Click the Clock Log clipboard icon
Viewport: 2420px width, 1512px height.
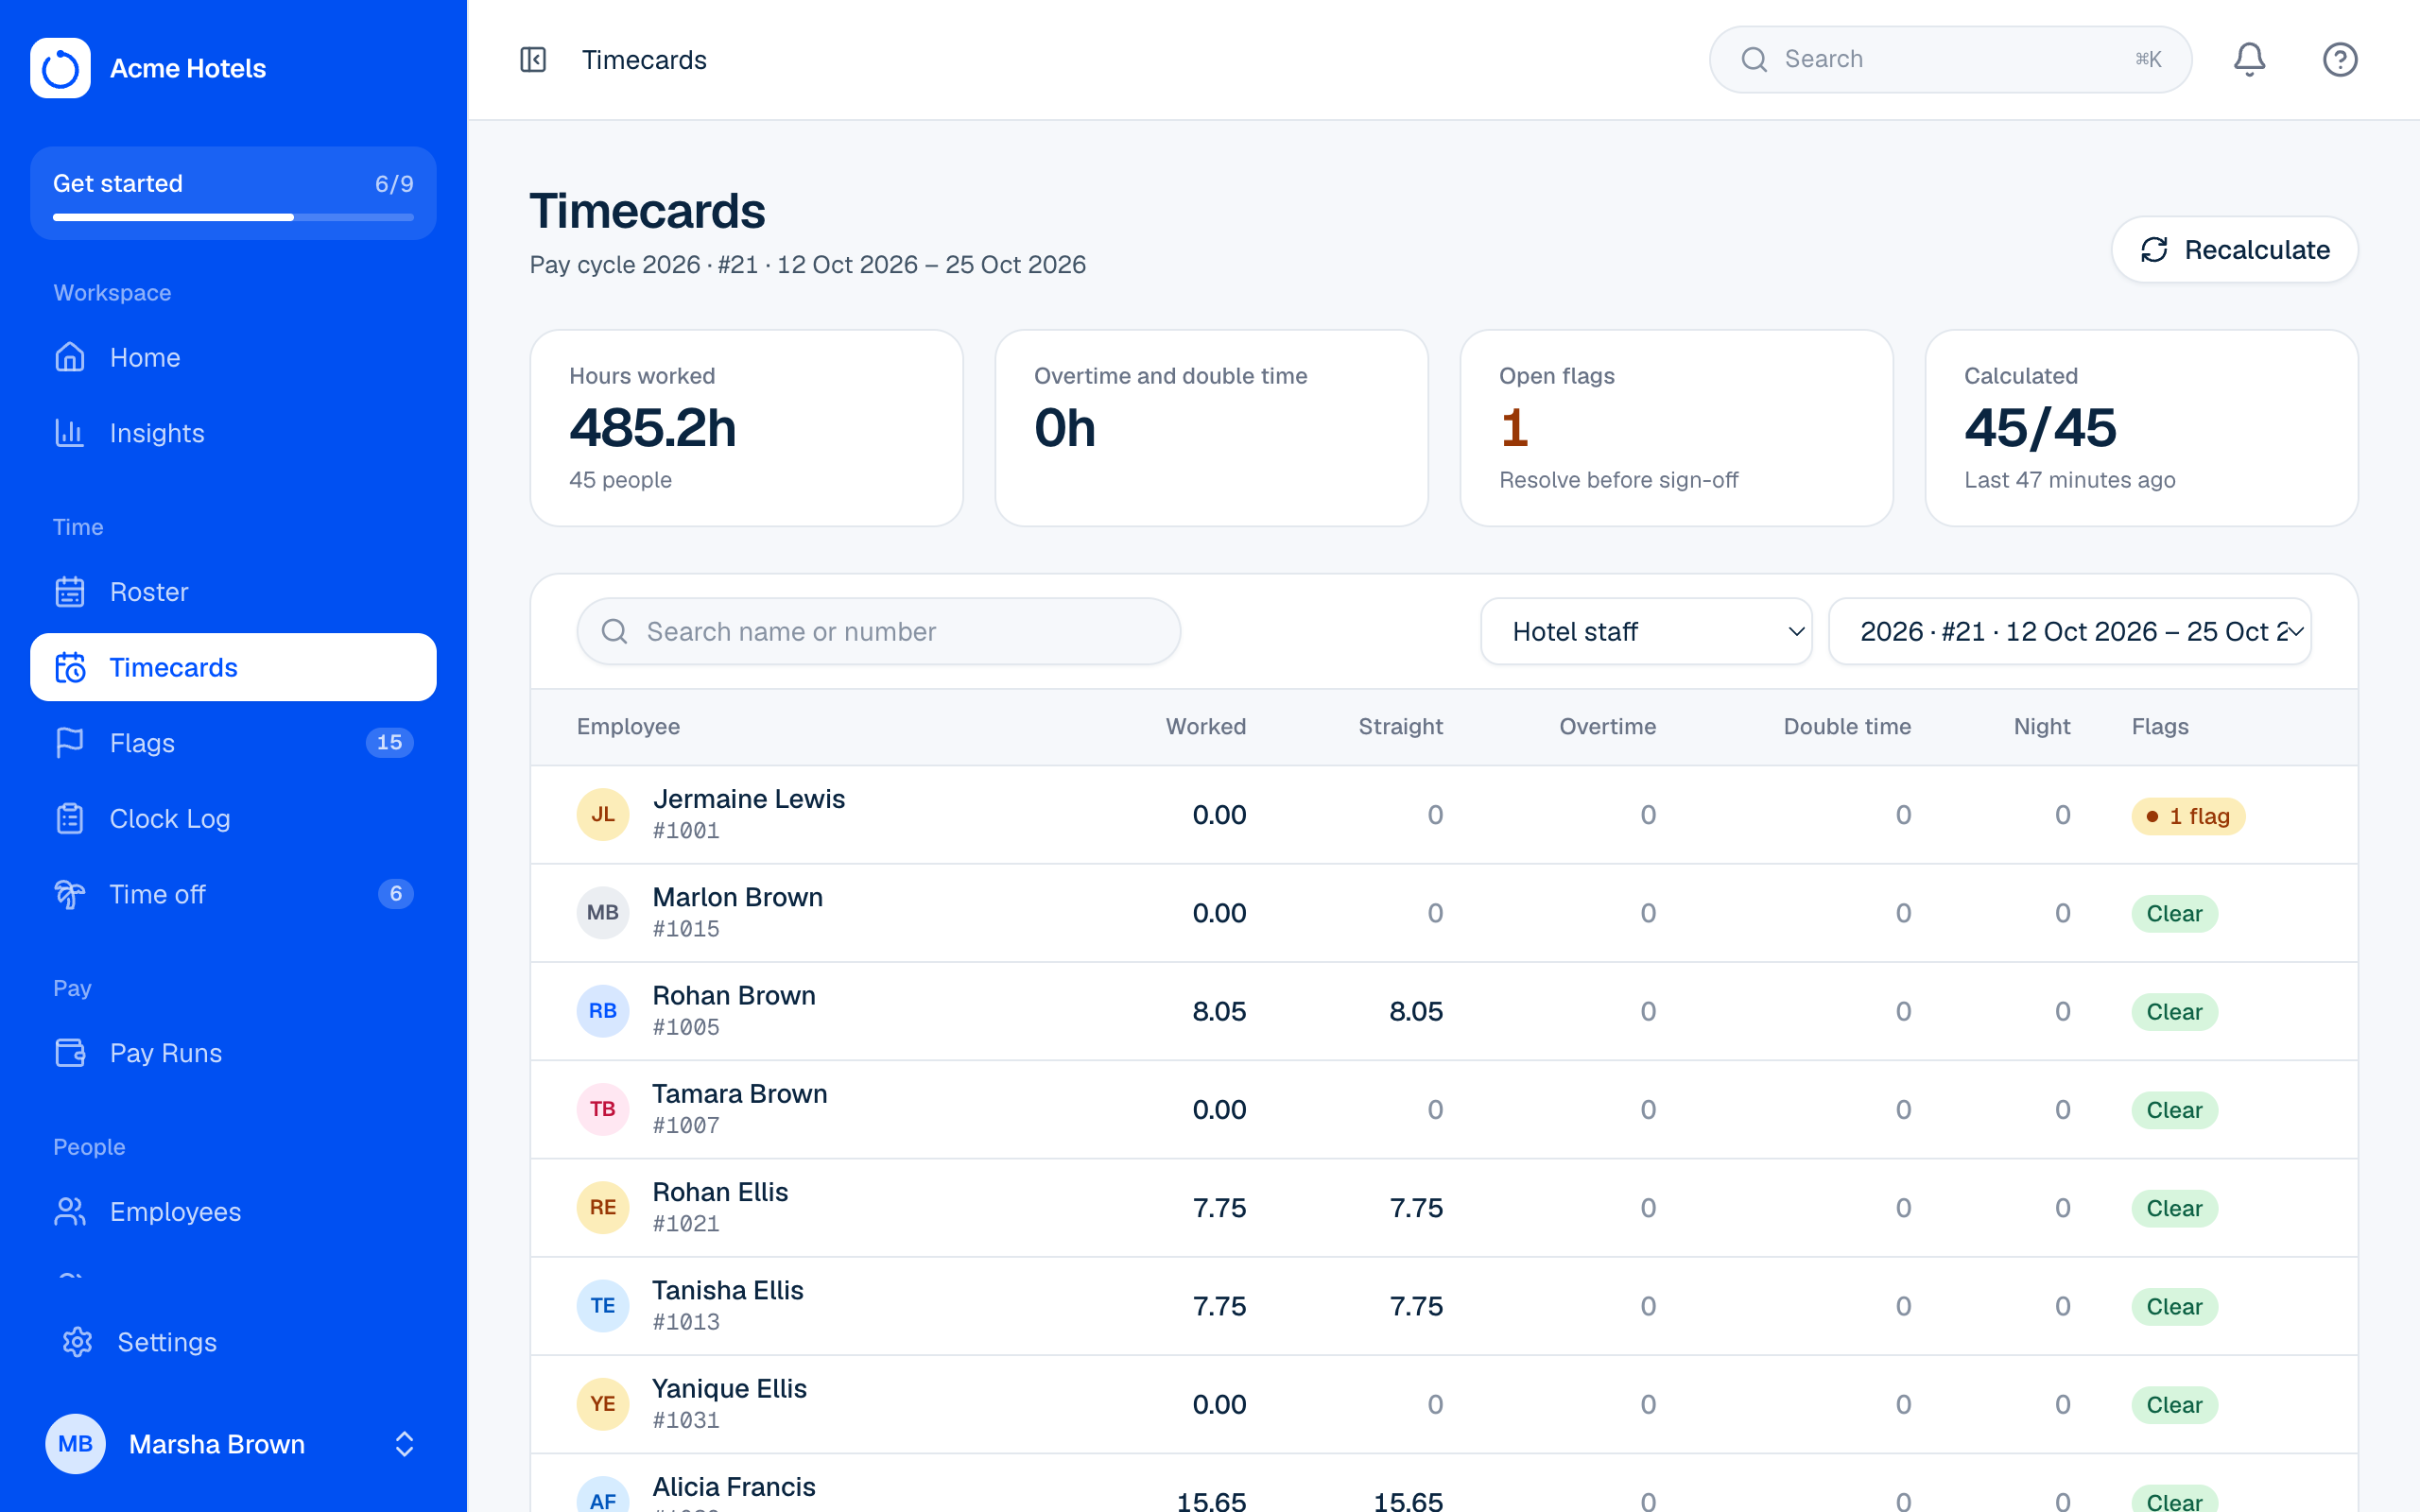(x=70, y=819)
